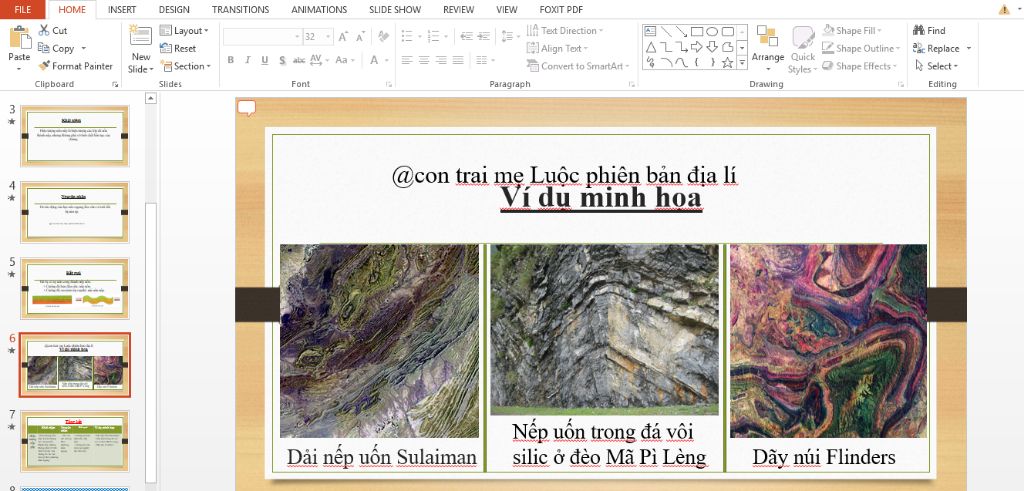This screenshot has width=1024, height=491.
Task: Open the Select dropdown
Action: (936, 66)
